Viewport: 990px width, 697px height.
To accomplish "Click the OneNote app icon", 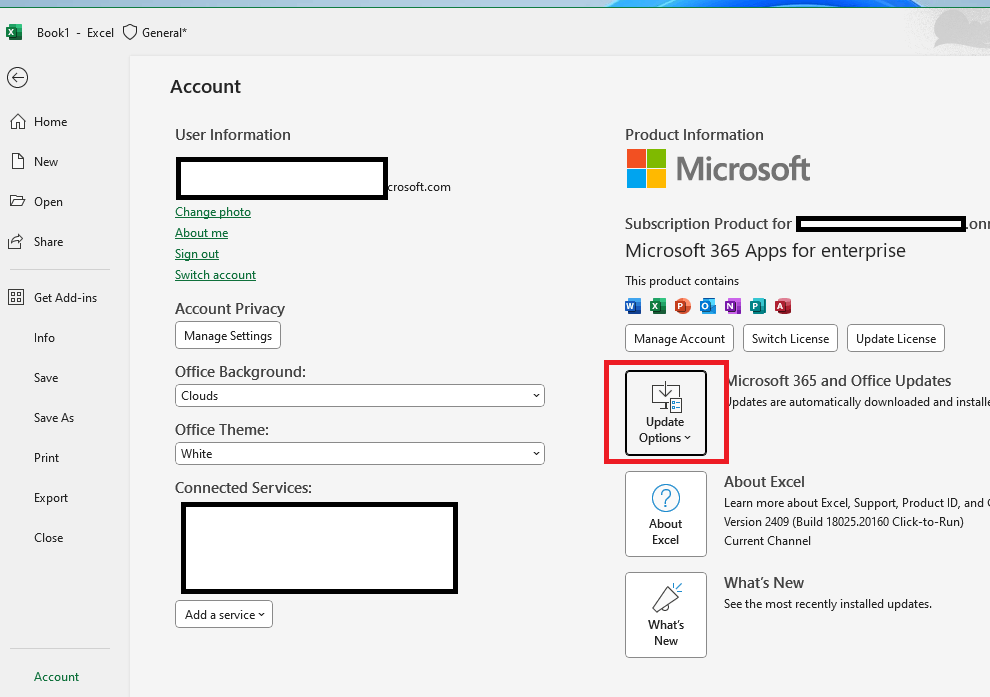I will (732, 306).
